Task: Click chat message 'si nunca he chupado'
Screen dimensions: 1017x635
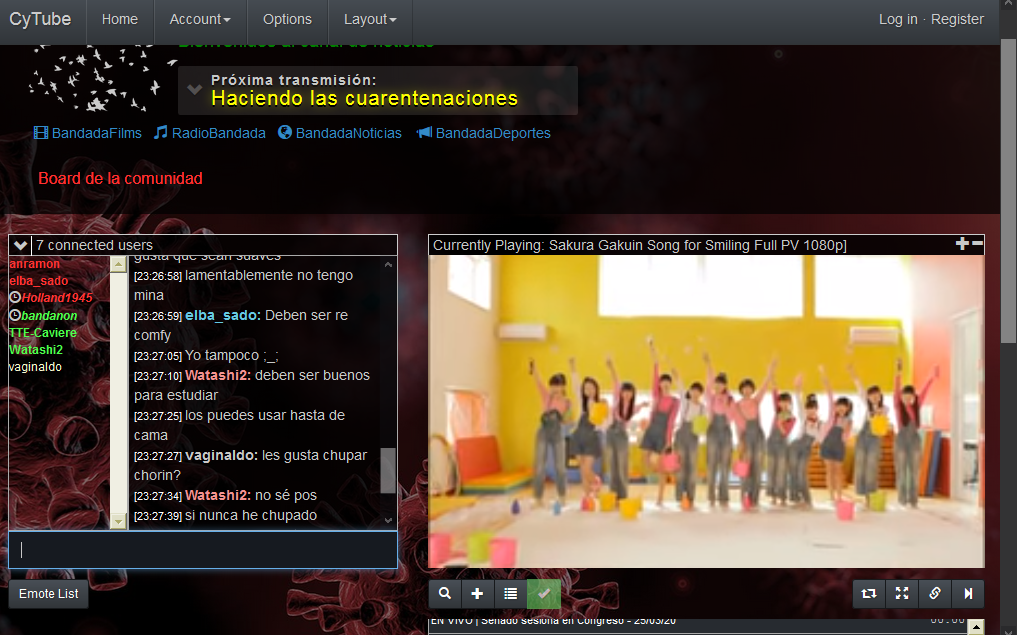Action: coord(251,516)
